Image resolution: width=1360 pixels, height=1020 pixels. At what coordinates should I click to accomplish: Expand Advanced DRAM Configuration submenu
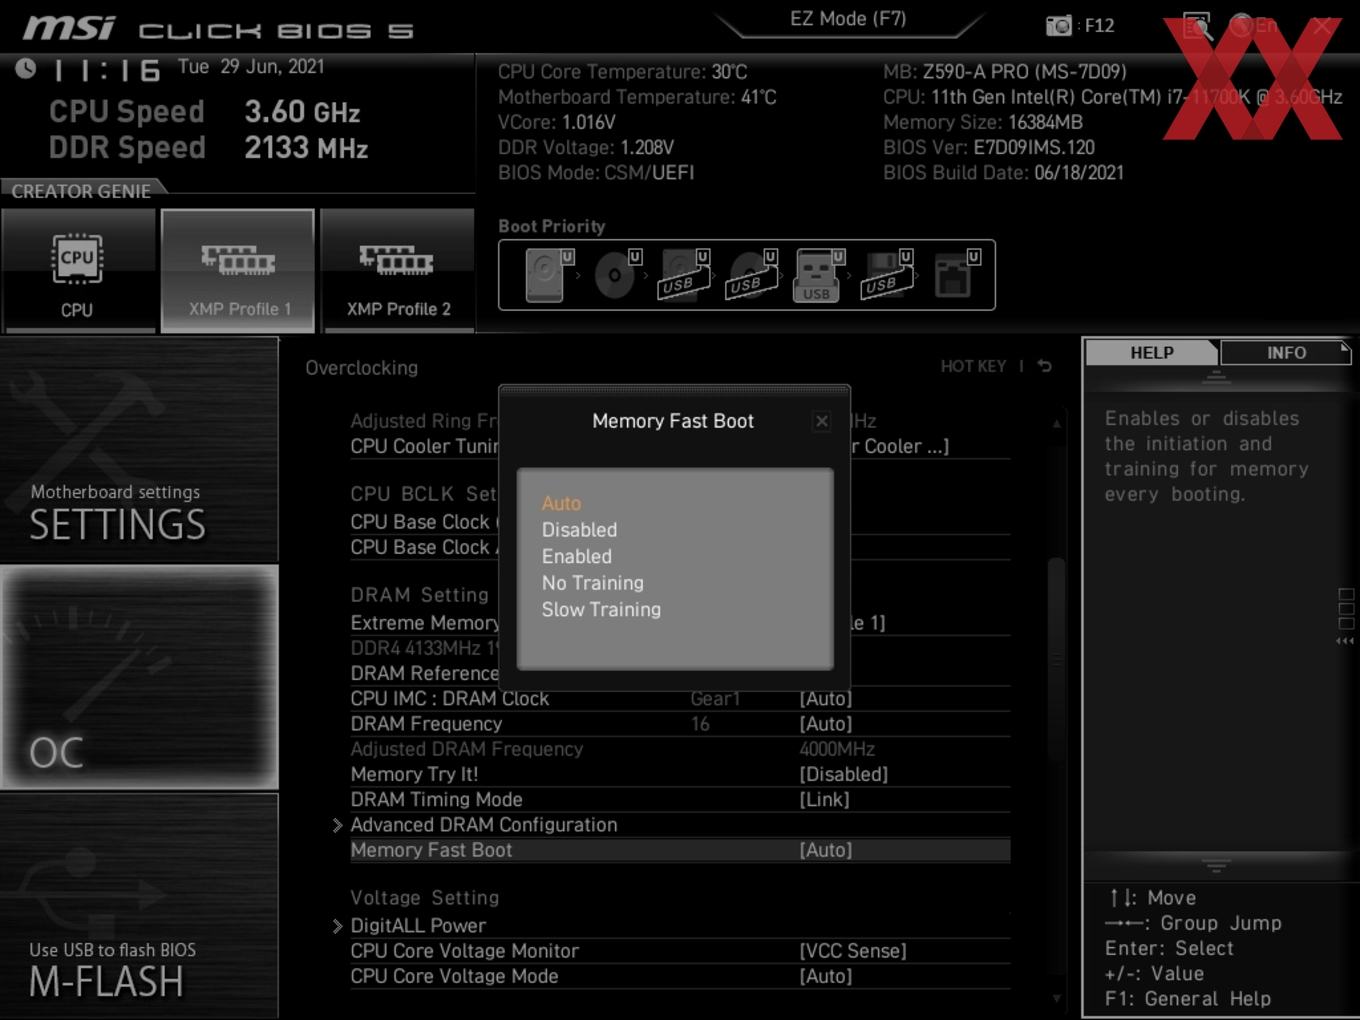tap(483, 825)
